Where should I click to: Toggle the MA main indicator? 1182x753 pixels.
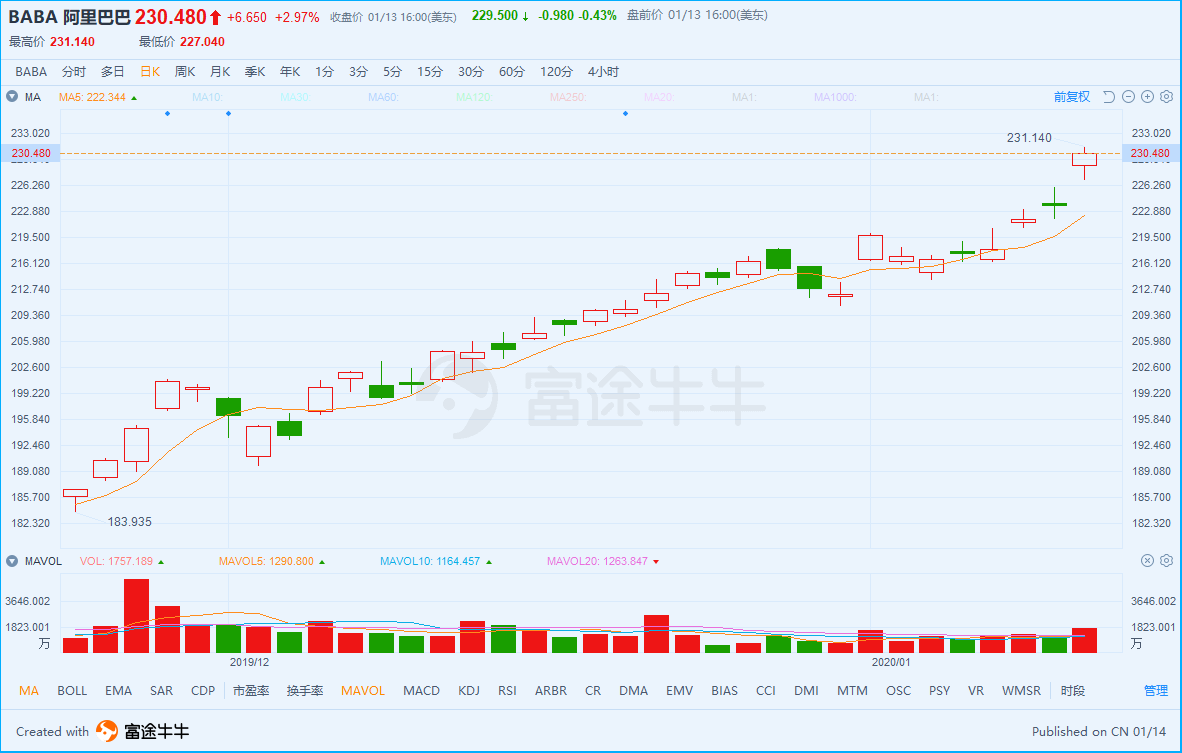coord(29,690)
